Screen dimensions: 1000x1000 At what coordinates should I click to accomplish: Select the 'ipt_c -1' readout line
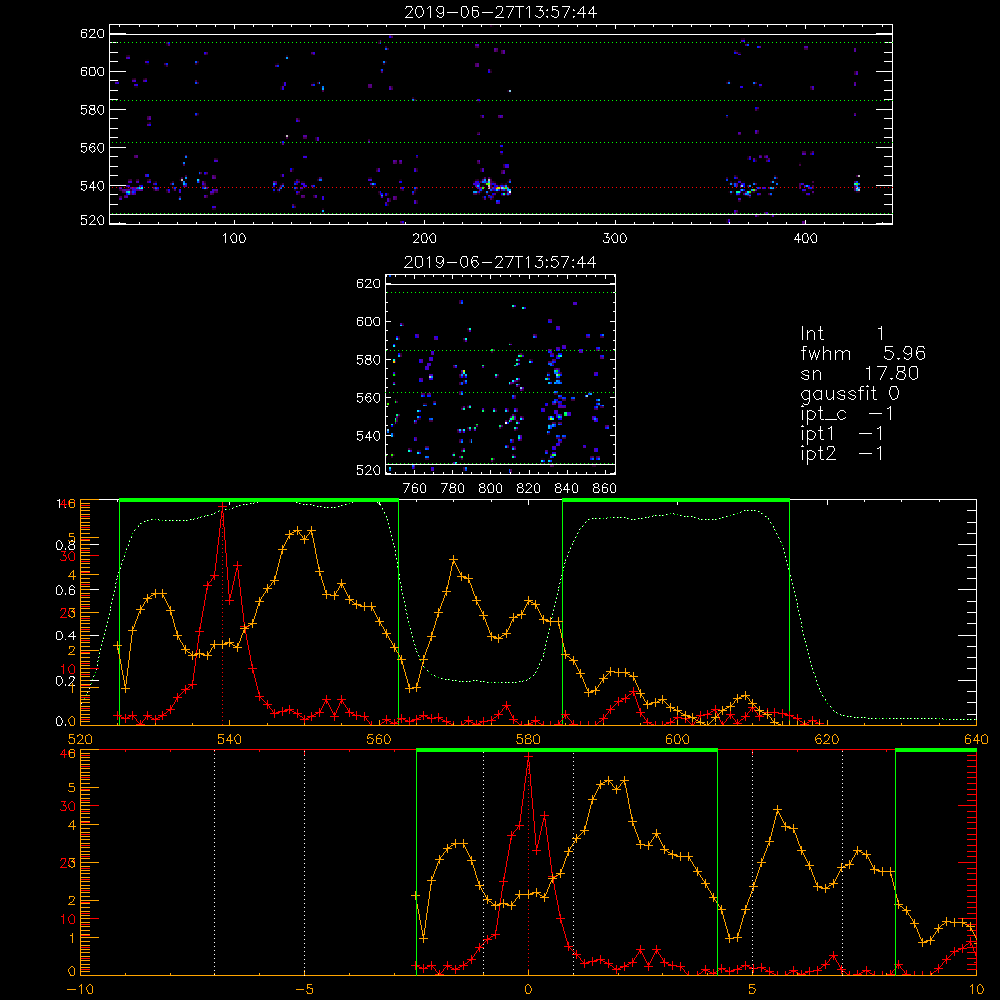click(x=847, y=414)
